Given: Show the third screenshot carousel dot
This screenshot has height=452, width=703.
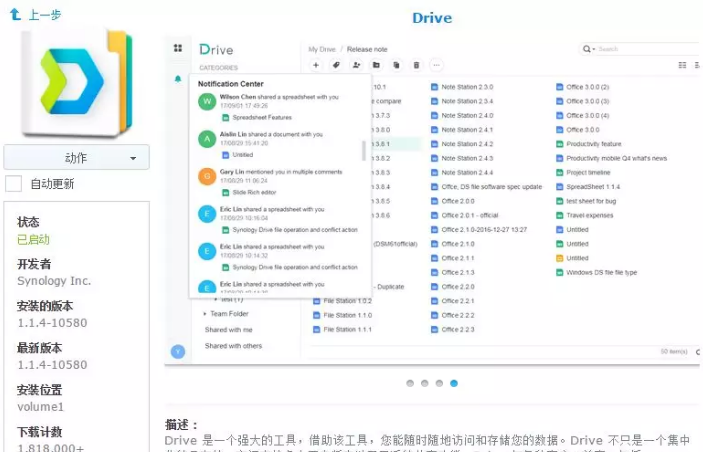Looking at the screenshot, I should (439, 383).
